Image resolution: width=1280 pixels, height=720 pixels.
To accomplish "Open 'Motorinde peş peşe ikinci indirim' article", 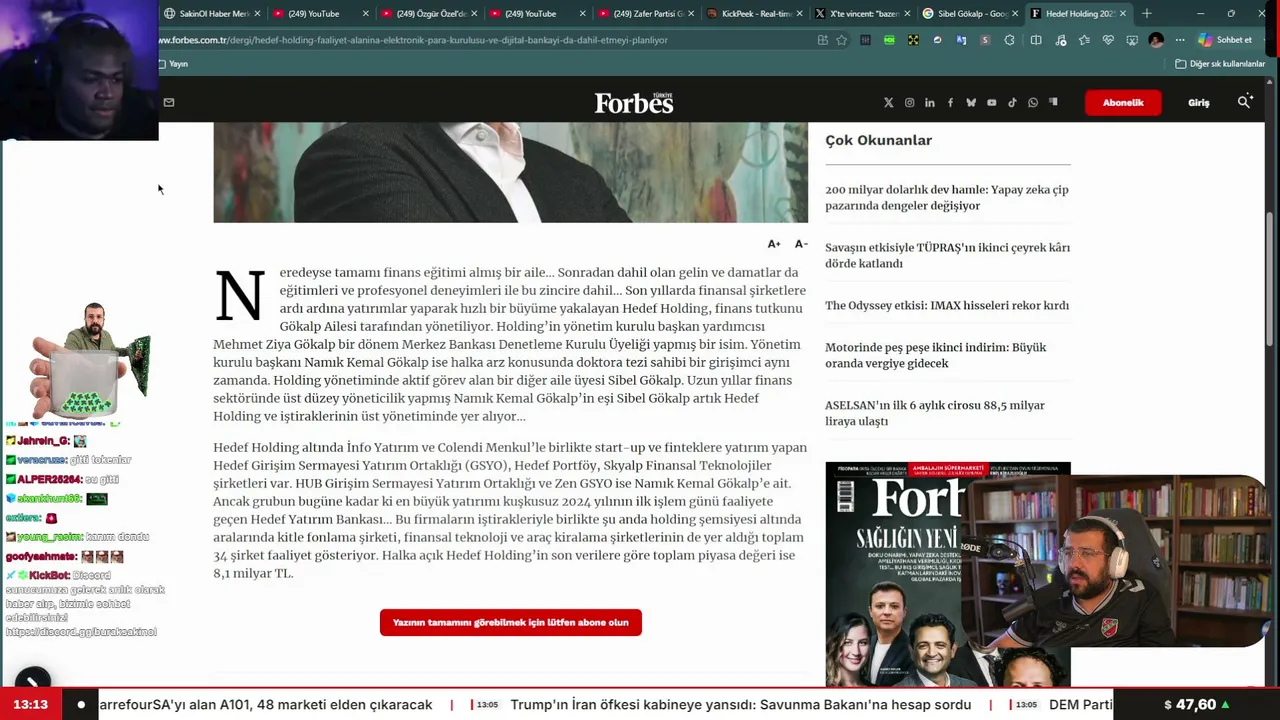I will coord(935,356).
